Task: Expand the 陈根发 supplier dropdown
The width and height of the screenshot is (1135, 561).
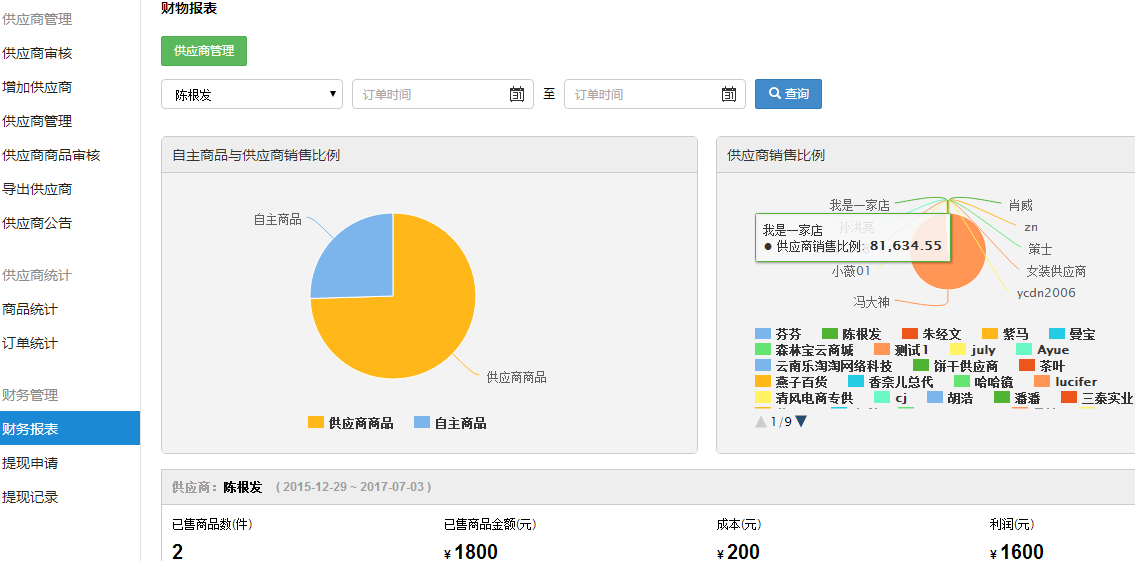Action: 252,94
